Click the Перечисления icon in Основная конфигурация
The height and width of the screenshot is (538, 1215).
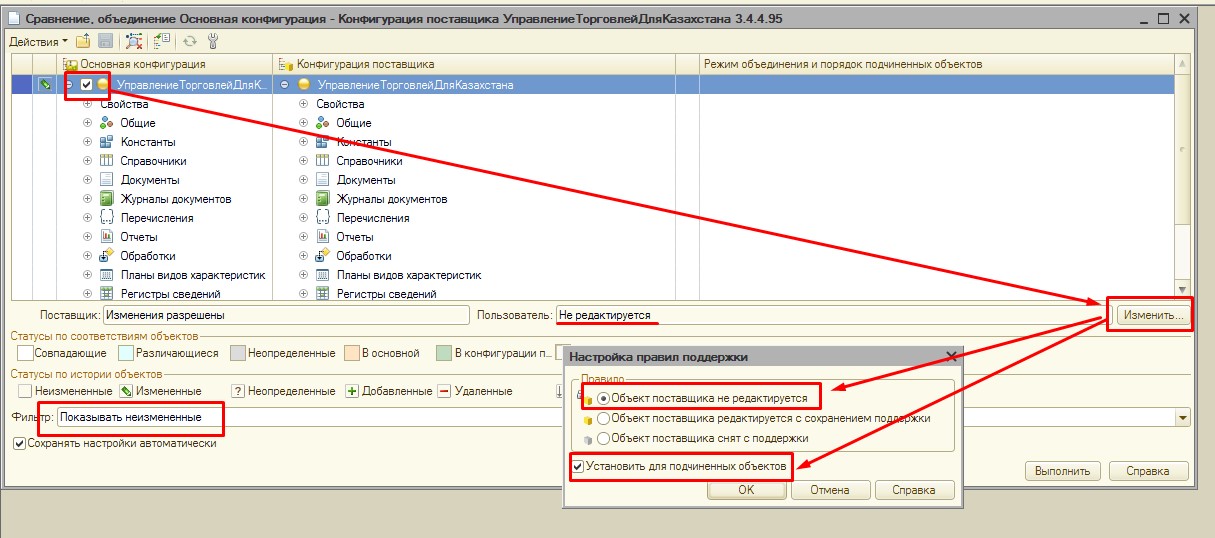[107, 218]
